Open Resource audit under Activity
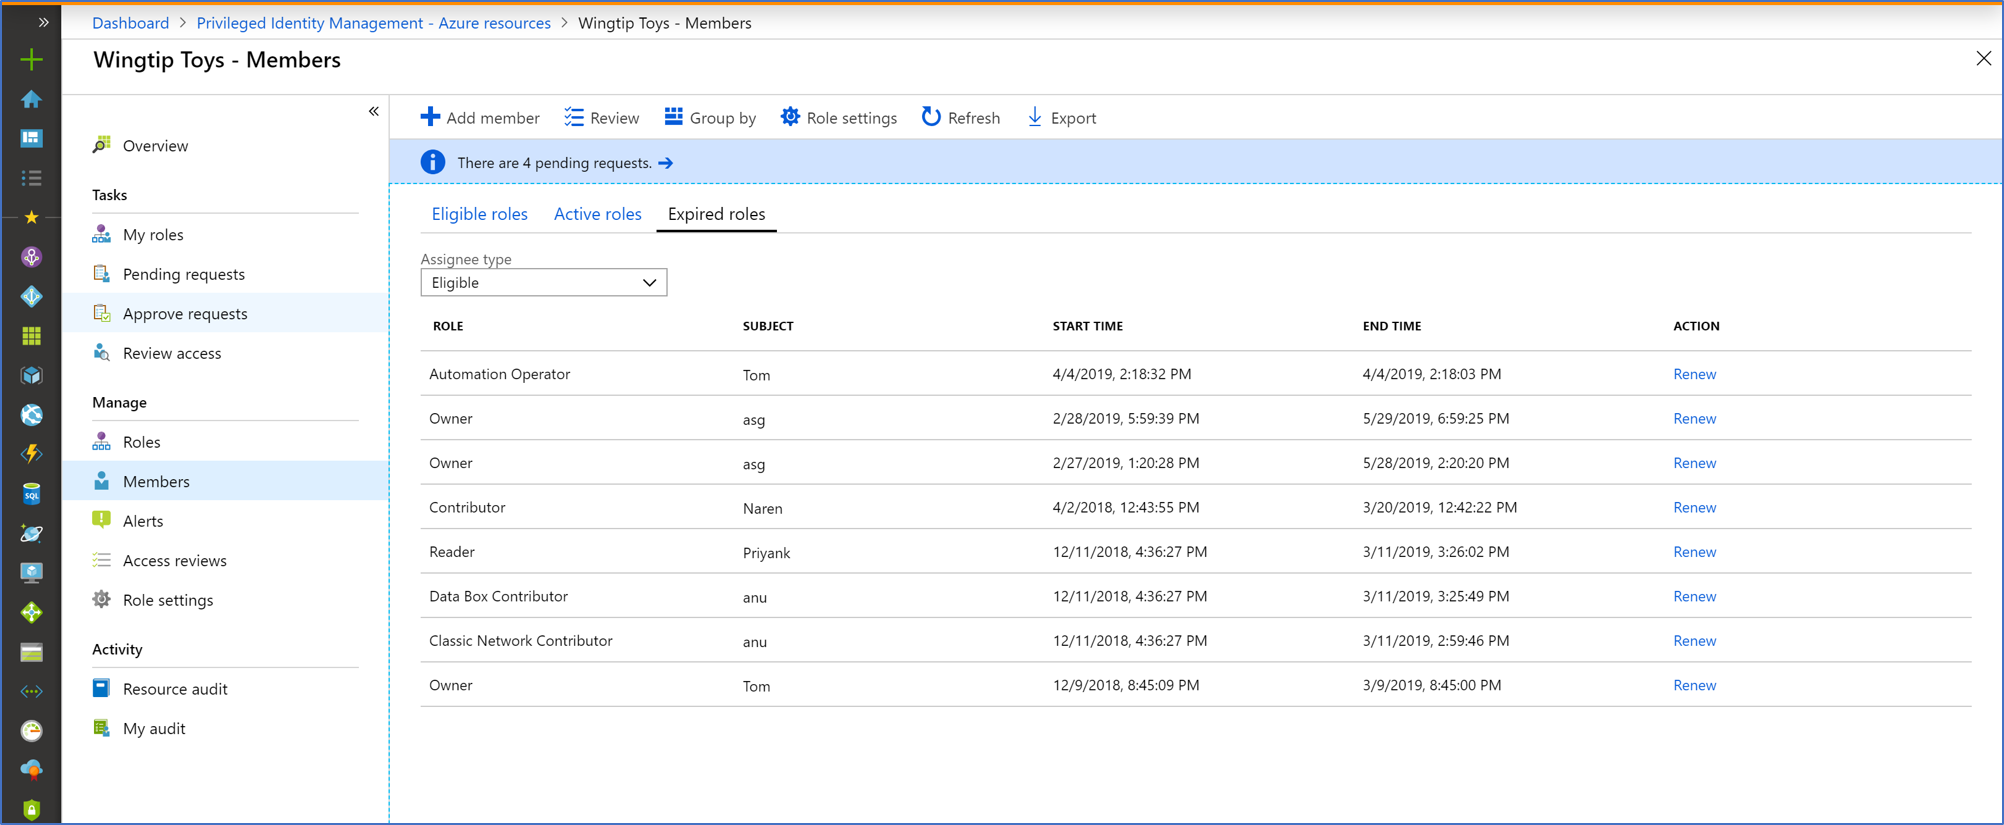 pos(175,689)
